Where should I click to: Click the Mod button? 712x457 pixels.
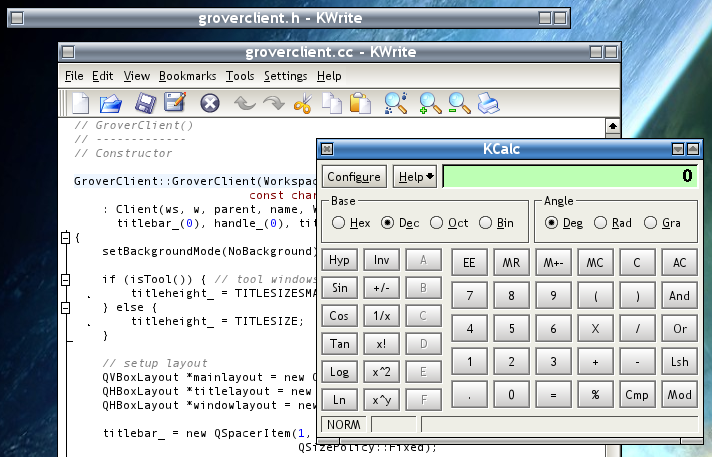[x=679, y=395]
